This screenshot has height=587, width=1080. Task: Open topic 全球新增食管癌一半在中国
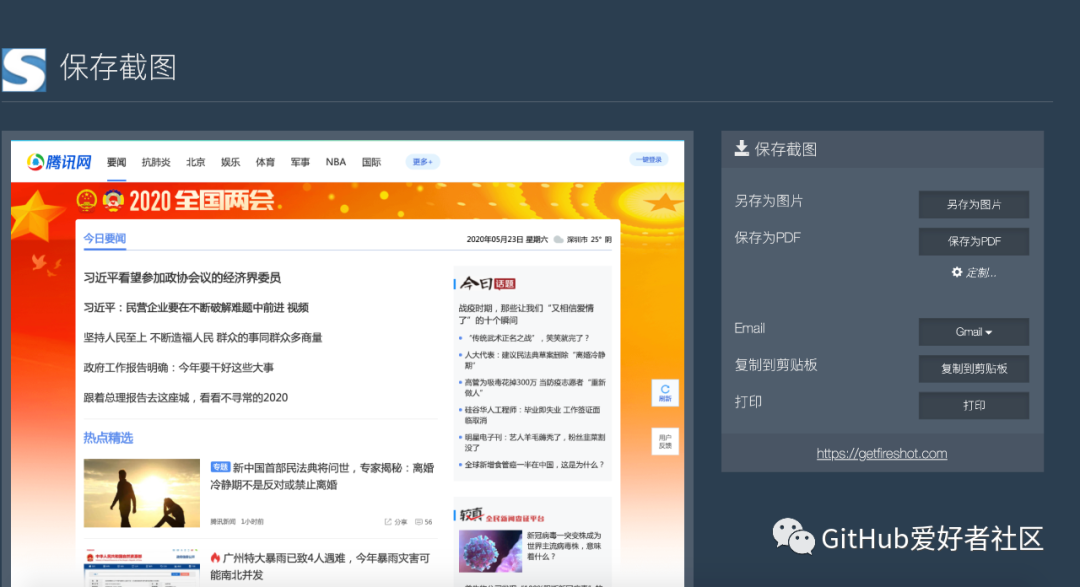pyautogui.click(x=534, y=465)
